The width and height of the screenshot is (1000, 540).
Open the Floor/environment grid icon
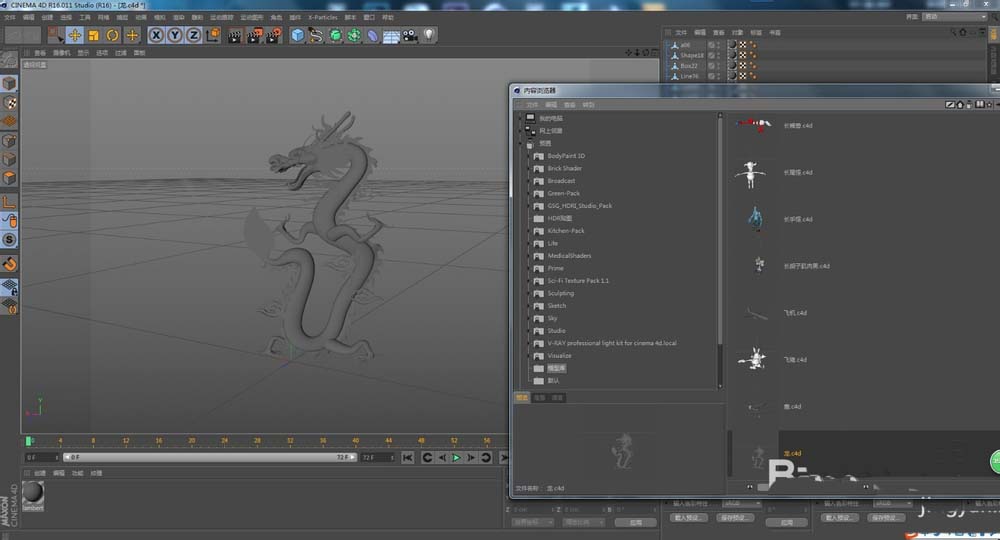pyautogui.click(x=391, y=35)
